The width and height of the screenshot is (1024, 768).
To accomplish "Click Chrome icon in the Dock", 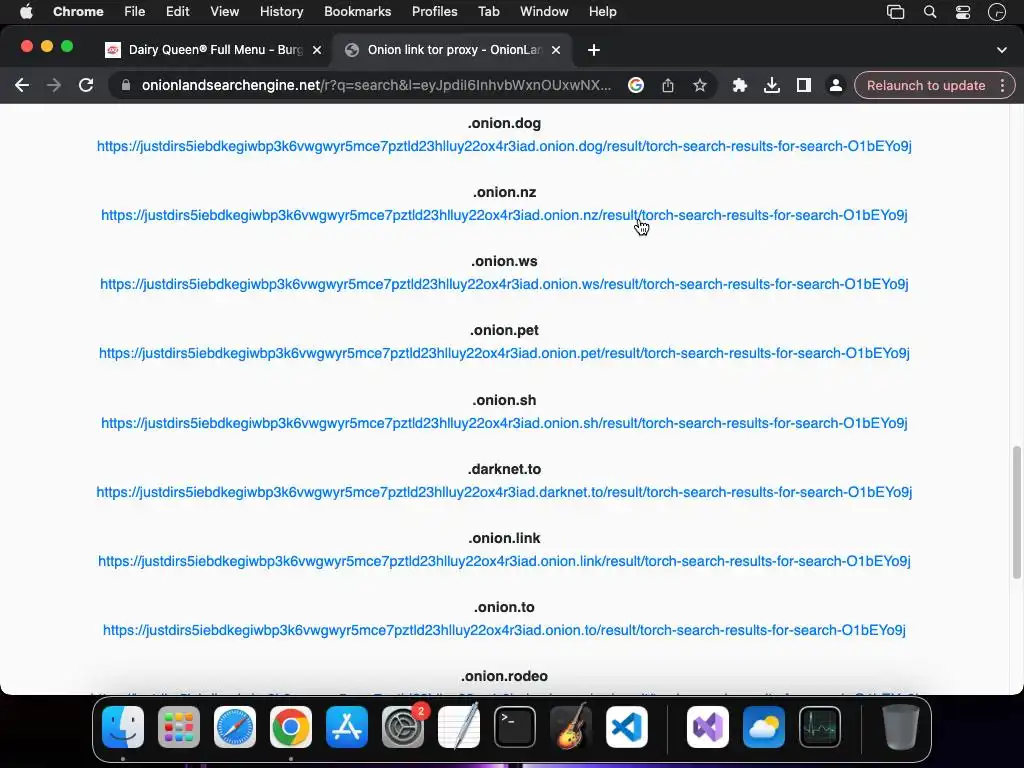I will (291, 727).
